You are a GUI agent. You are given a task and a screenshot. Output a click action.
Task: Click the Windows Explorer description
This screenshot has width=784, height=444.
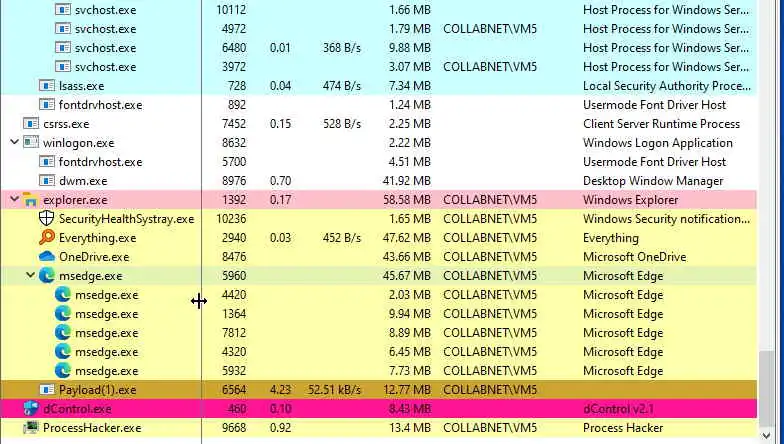pyautogui.click(x=630, y=200)
